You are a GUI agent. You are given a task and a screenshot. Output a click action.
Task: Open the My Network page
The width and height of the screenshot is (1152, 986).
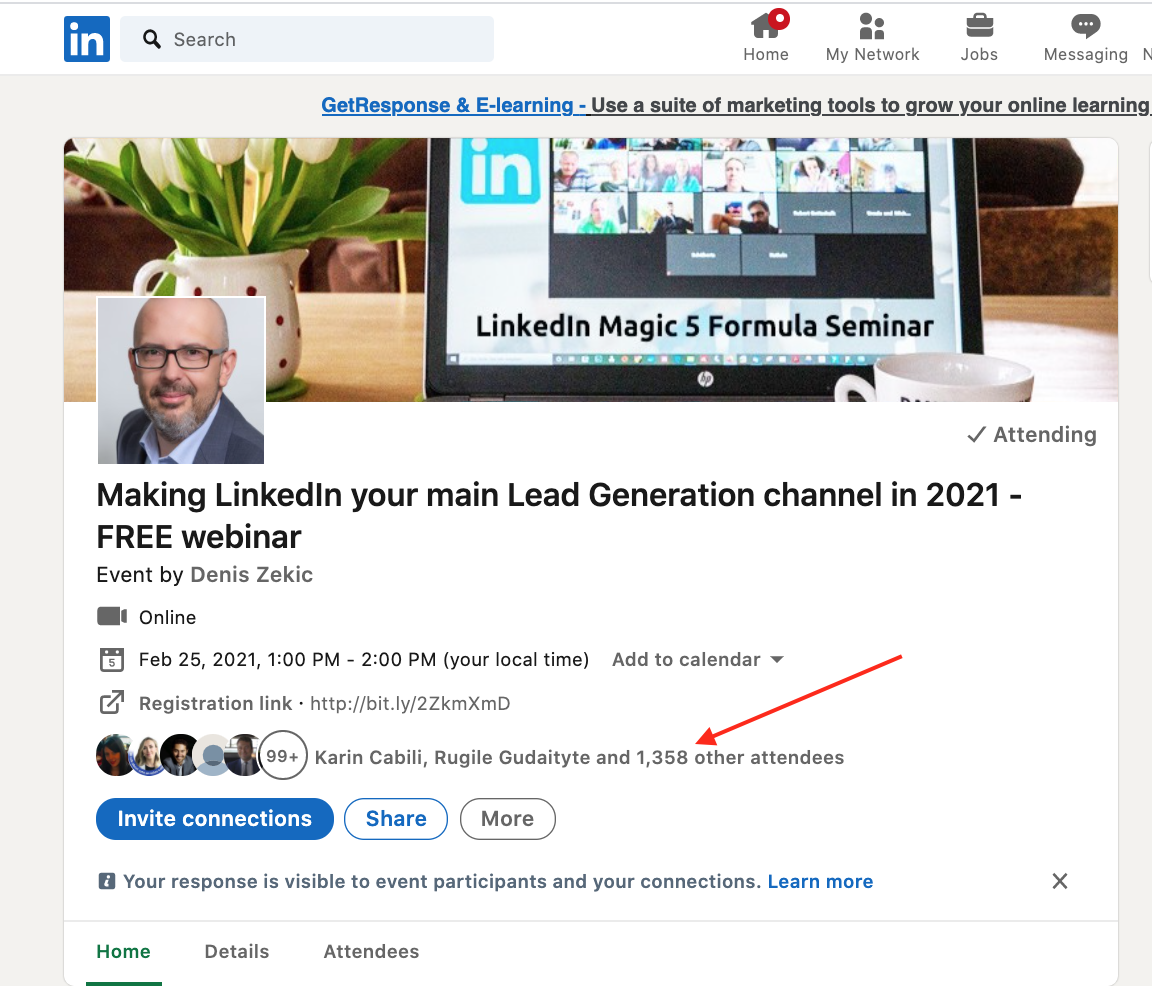pyautogui.click(x=872, y=37)
